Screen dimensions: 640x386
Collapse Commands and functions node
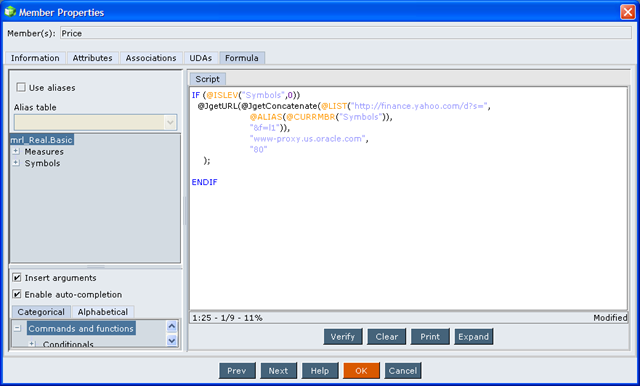[x=18, y=328]
